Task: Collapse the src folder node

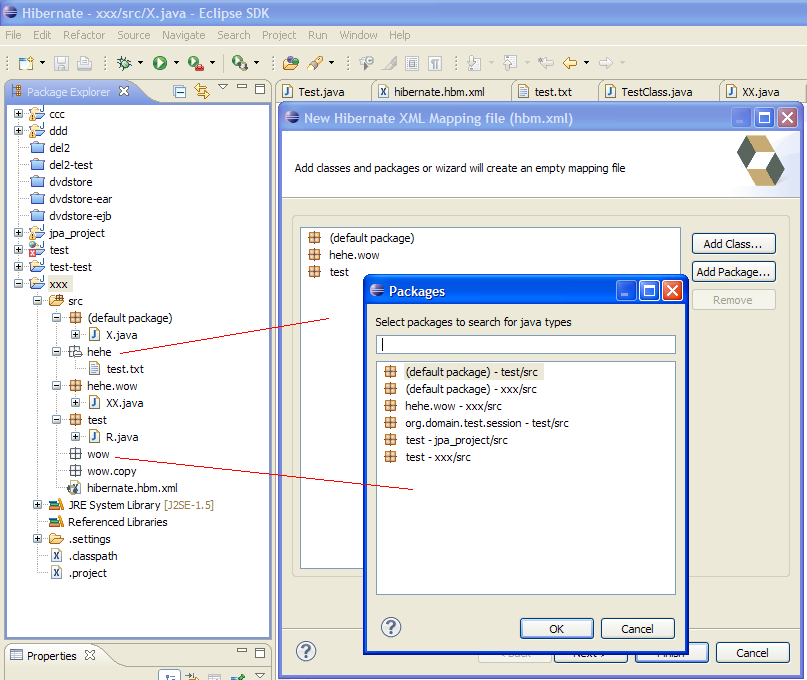Action: (38, 300)
